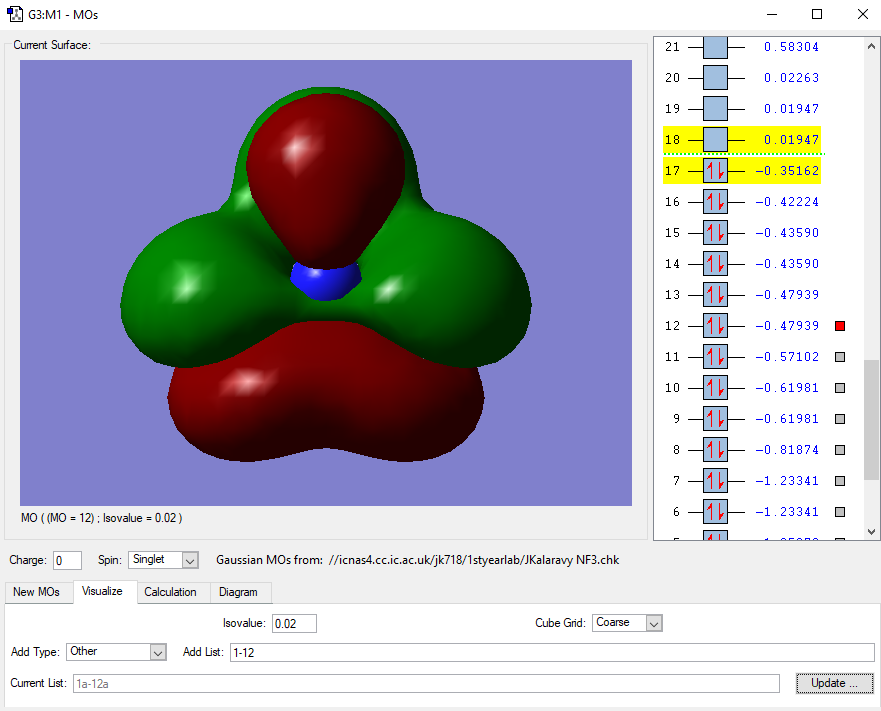Toggle the red surface marker for orbital 12
Image resolution: width=881 pixels, height=711 pixels.
[840, 326]
